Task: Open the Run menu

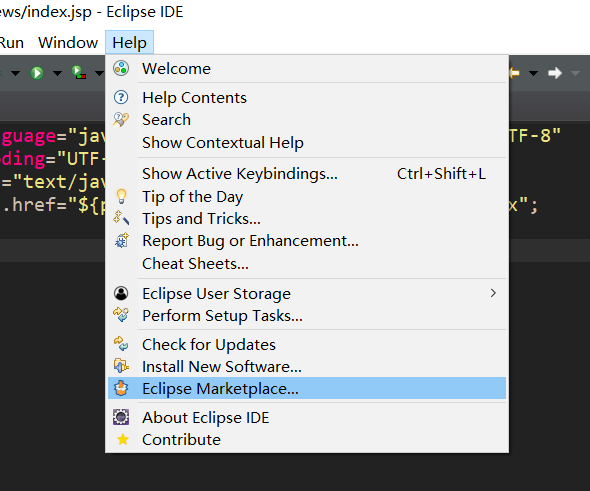Action: (11, 42)
